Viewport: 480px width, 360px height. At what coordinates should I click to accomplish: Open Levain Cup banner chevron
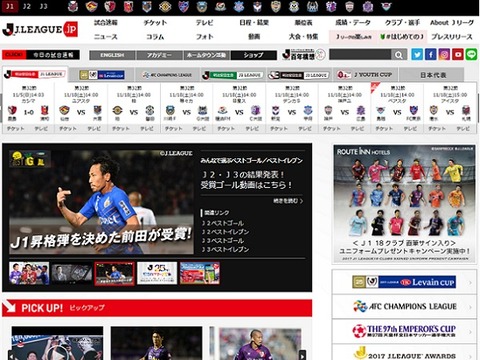point(470,283)
